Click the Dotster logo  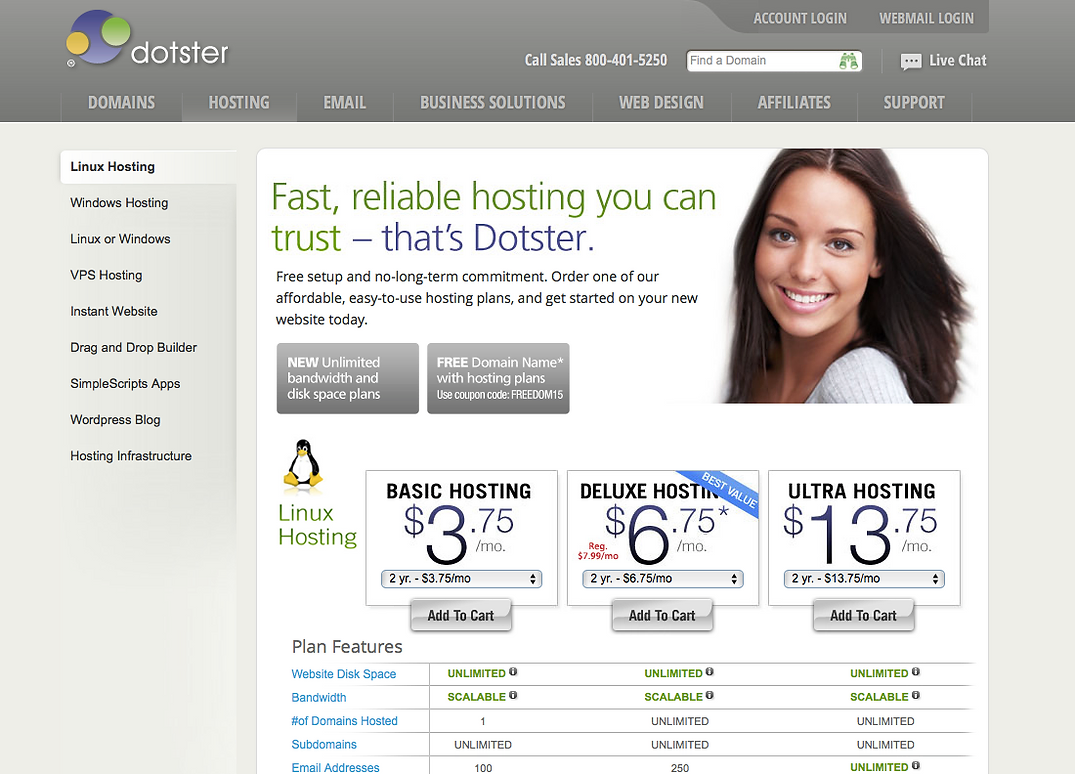(147, 40)
